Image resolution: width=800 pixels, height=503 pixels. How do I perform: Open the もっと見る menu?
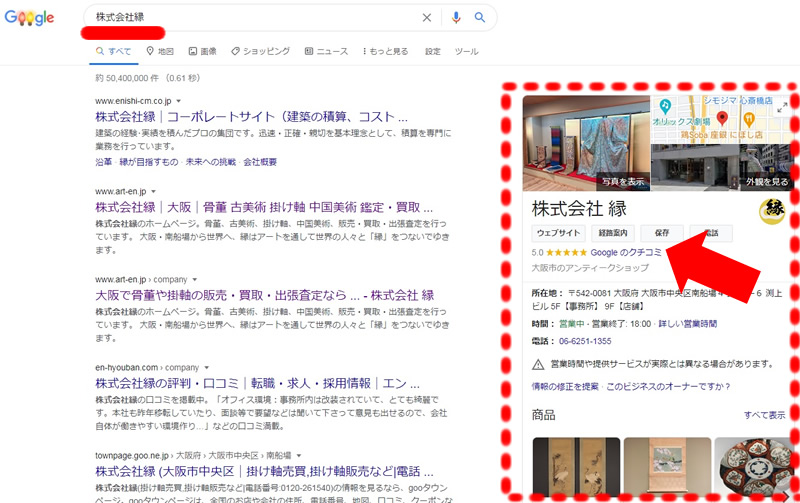click(x=385, y=51)
